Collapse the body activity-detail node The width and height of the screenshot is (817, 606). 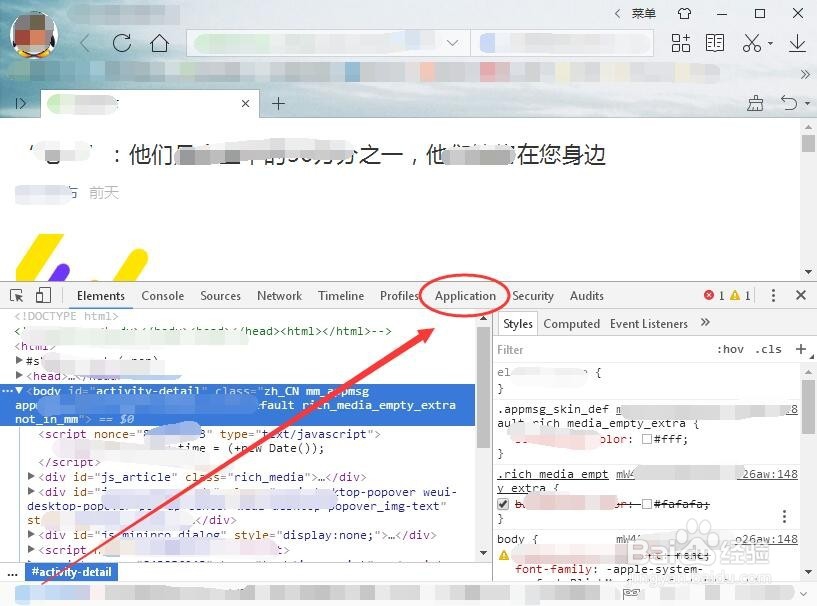click(19, 390)
